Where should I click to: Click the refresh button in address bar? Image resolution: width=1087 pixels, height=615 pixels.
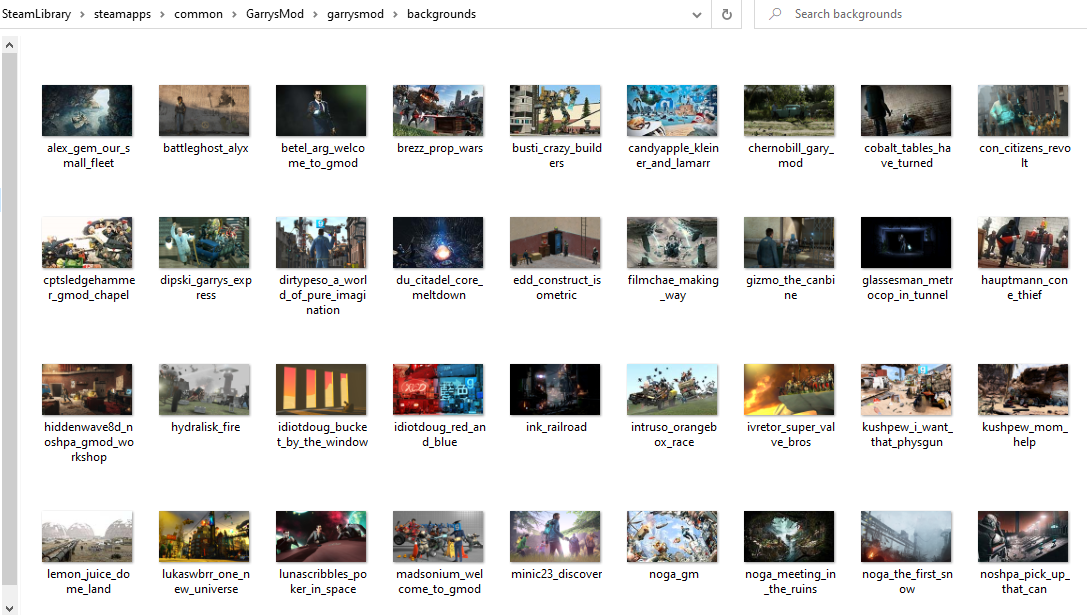click(x=727, y=14)
